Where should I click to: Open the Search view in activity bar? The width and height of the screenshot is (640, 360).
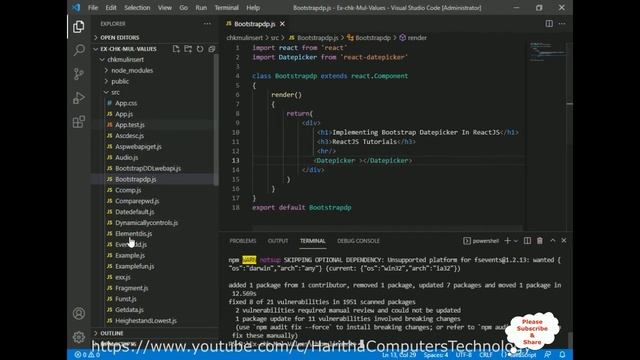(79, 50)
